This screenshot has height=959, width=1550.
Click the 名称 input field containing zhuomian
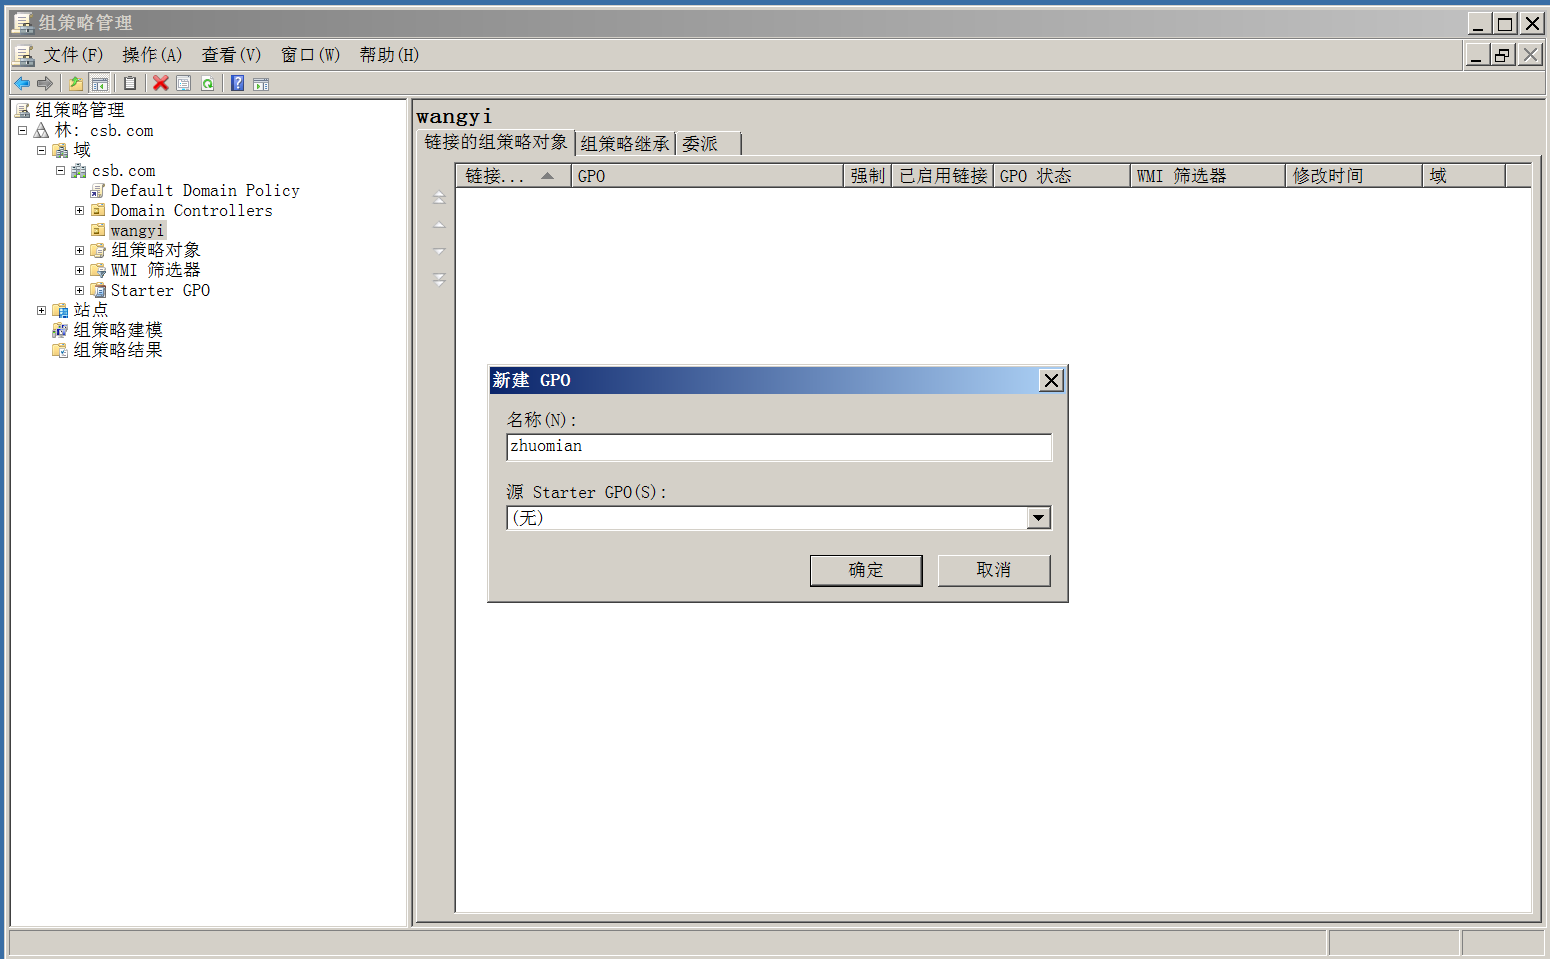click(x=779, y=447)
